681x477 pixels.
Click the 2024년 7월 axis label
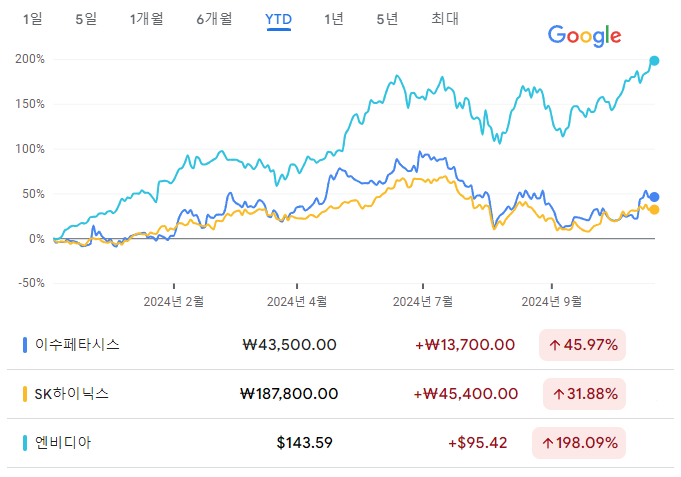point(423,301)
